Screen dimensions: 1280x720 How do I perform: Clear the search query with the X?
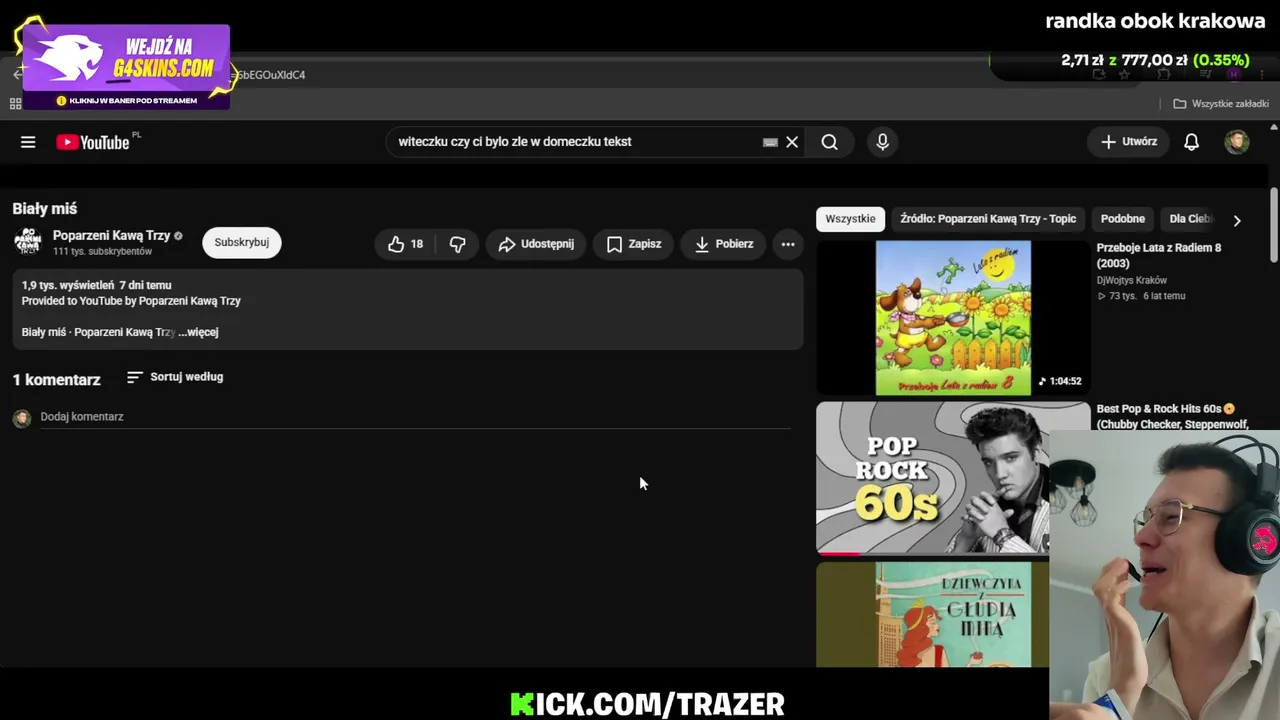tap(792, 142)
